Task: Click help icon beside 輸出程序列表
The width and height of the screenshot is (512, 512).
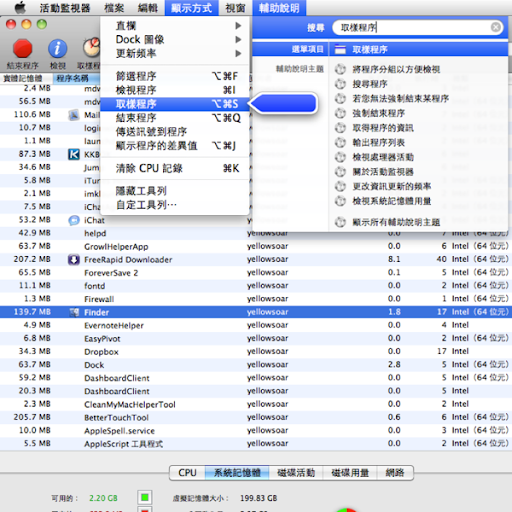Action: tap(340, 143)
